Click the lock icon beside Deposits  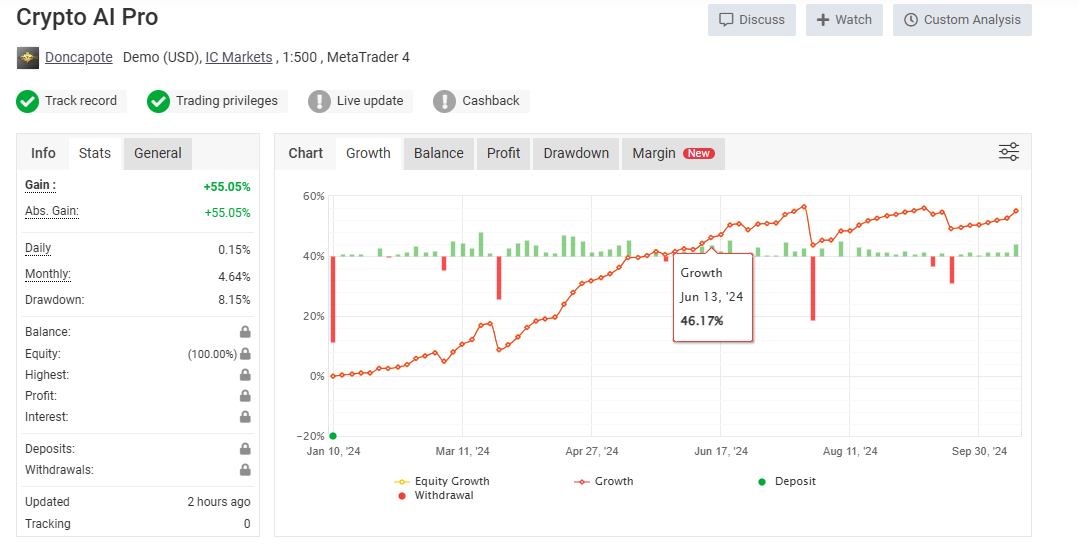coord(245,449)
